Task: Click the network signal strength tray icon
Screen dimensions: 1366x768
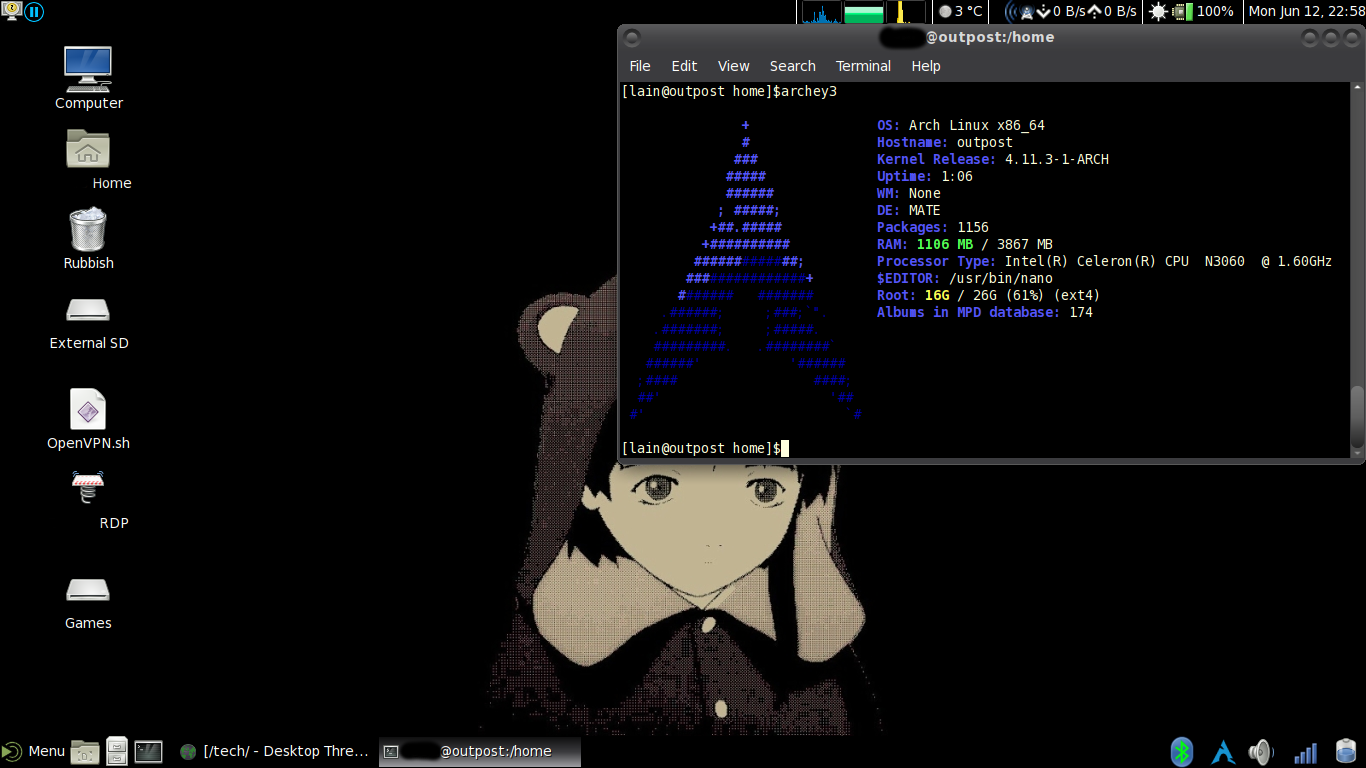Action: pos(1305,752)
